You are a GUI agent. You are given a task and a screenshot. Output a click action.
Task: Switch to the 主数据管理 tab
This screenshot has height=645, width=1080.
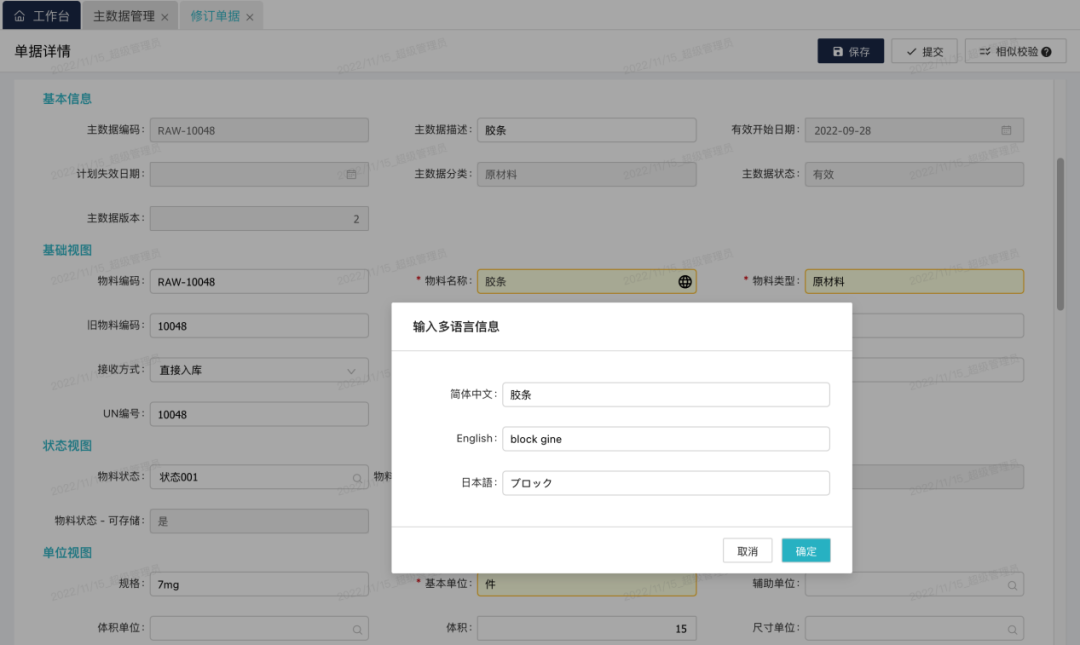[x=123, y=16]
